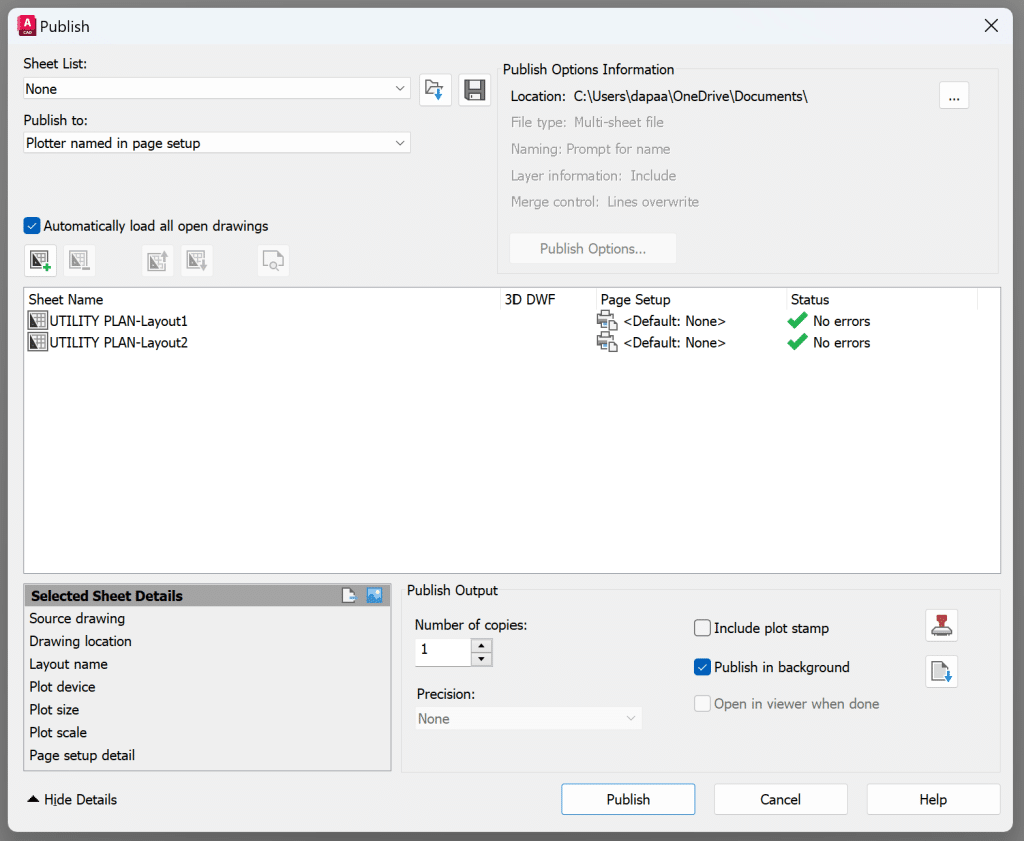Click the Cancel button

780,799
